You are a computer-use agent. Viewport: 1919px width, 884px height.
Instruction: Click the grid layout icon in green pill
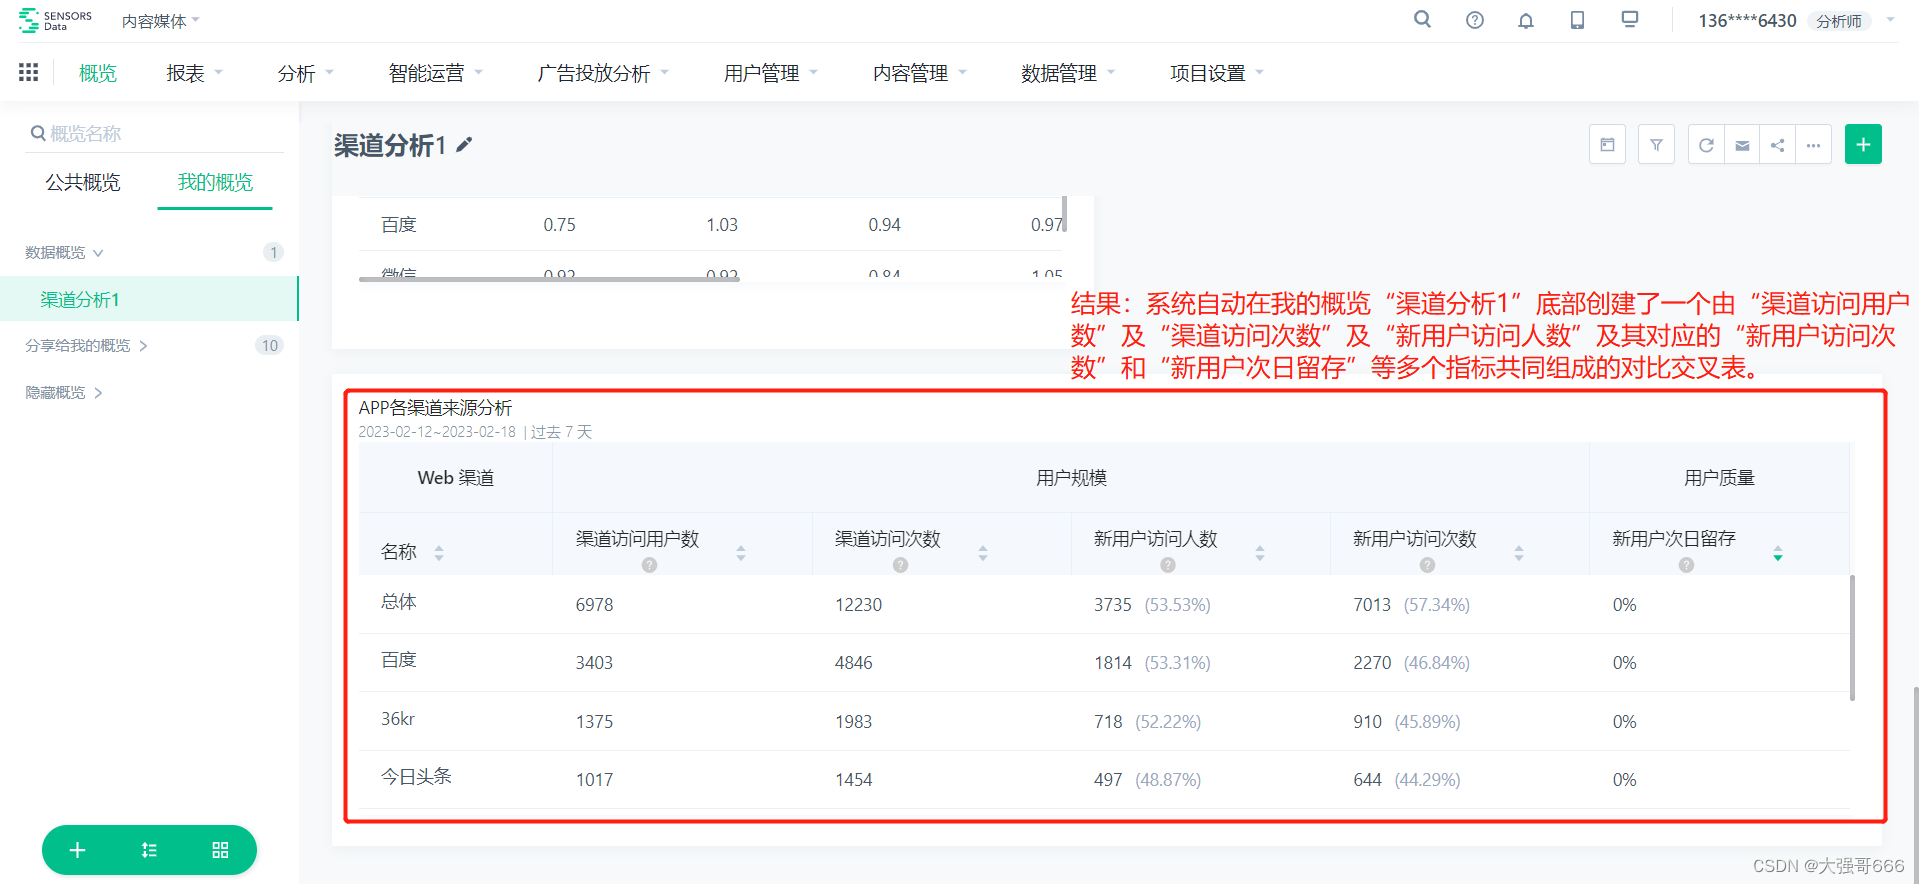point(220,850)
